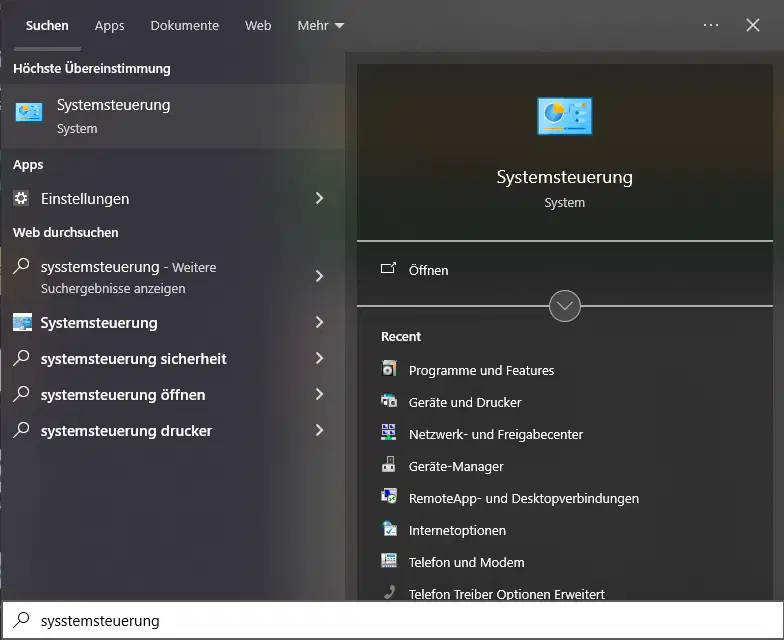The height and width of the screenshot is (640, 784).
Task: Click the Internetoptionen icon
Action: [x=389, y=528]
